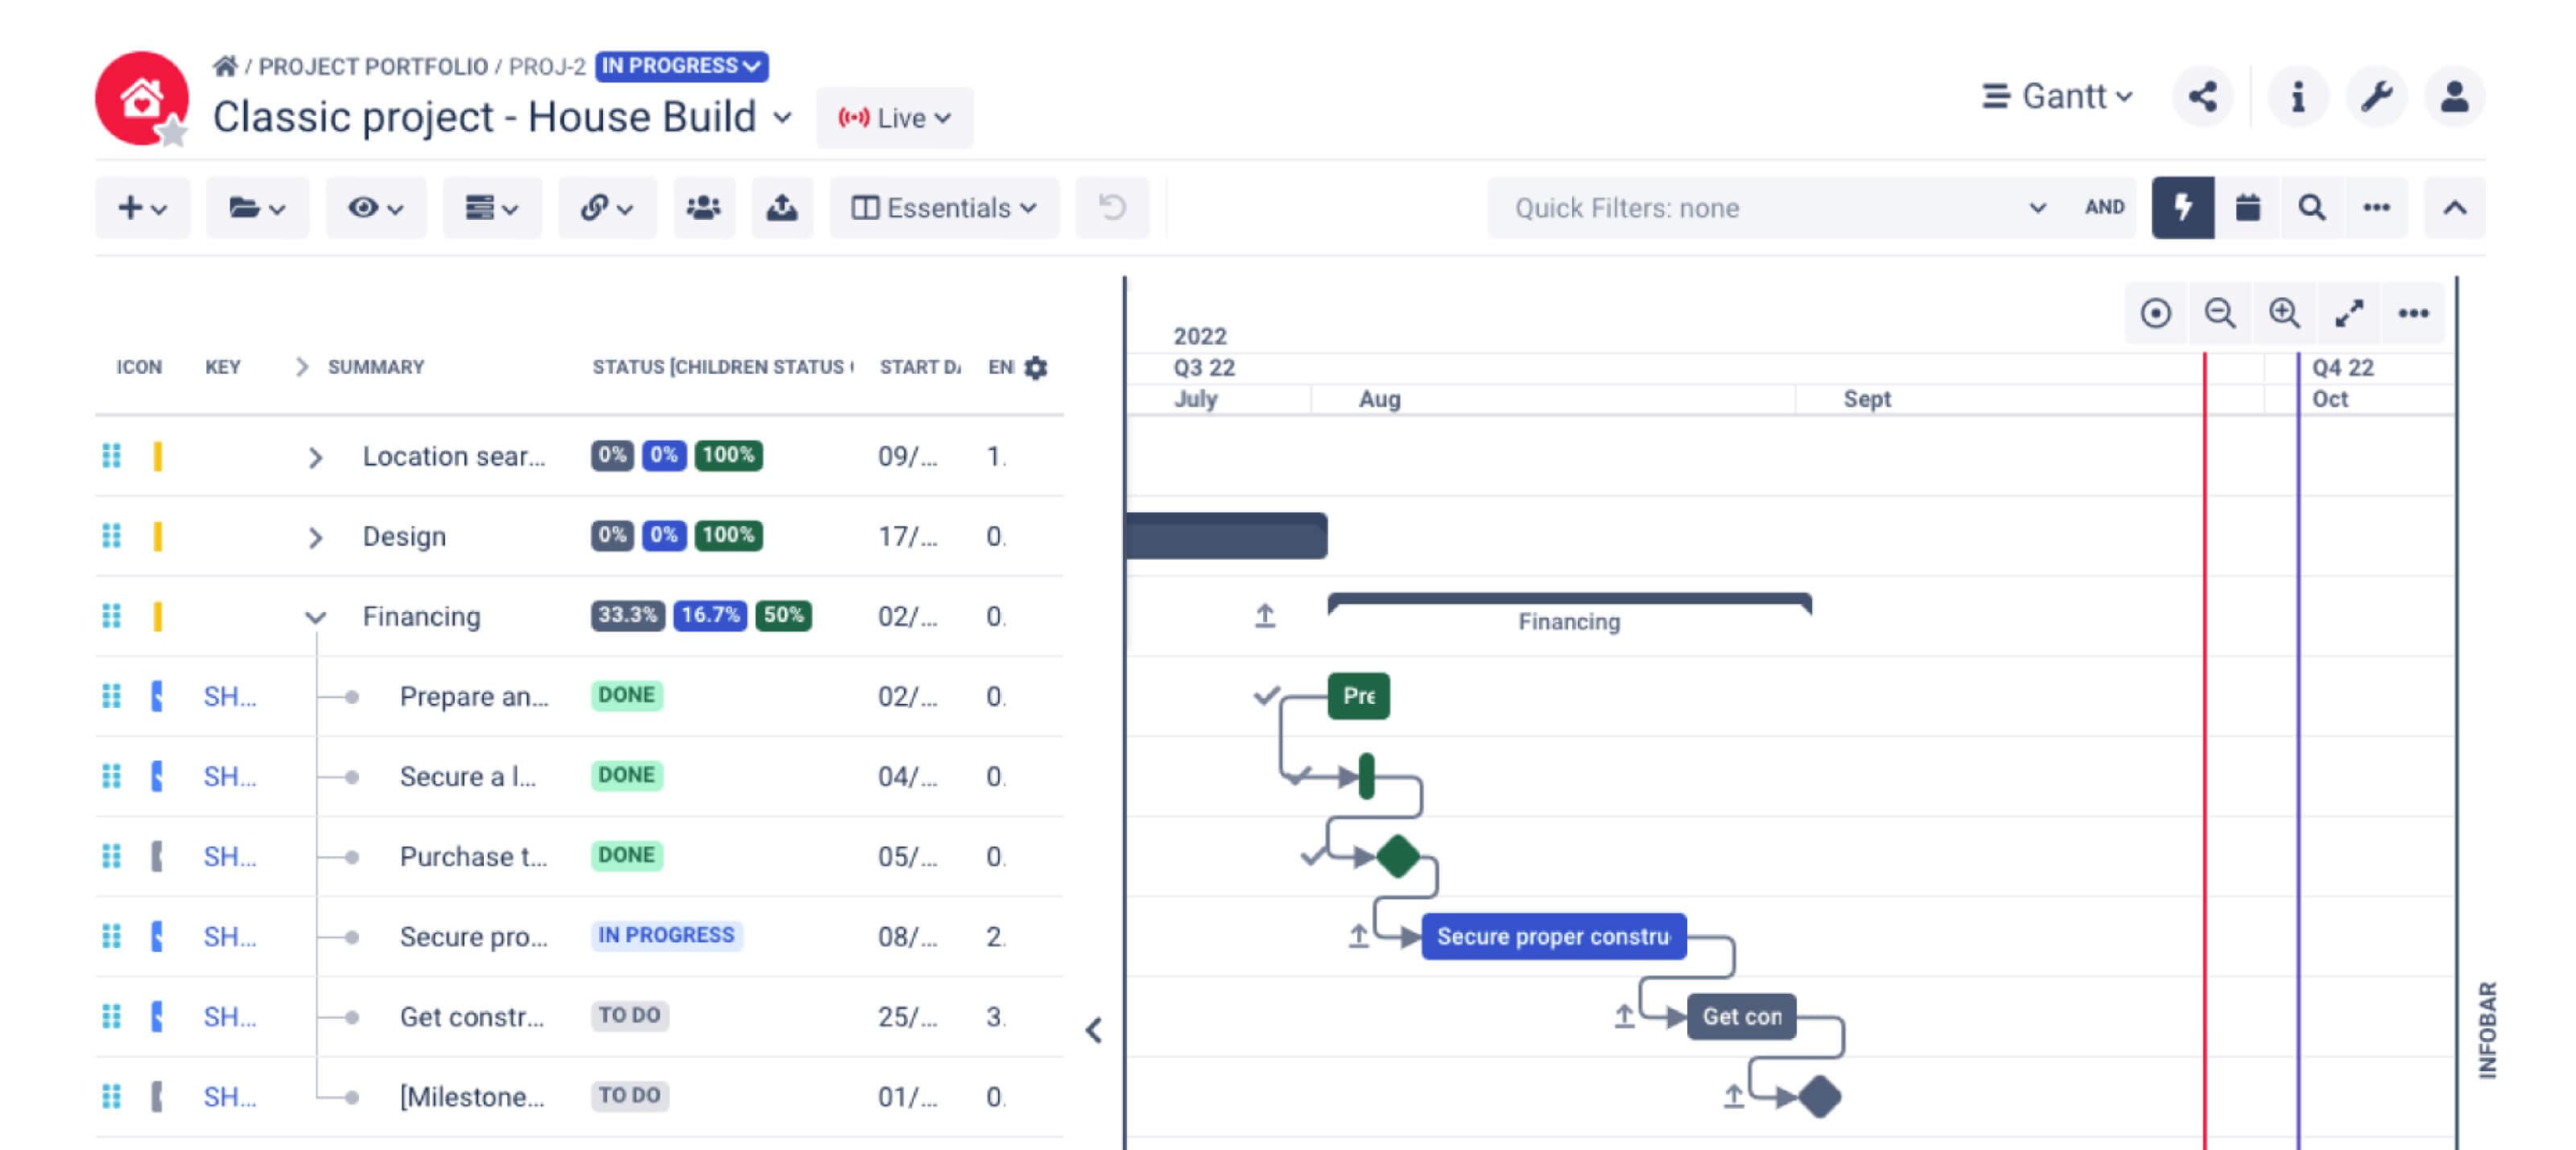Image resolution: width=2576 pixels, height=1150 pixels.
Task: Collapse the toolbar with up chevron
Action: [2455, 207]
